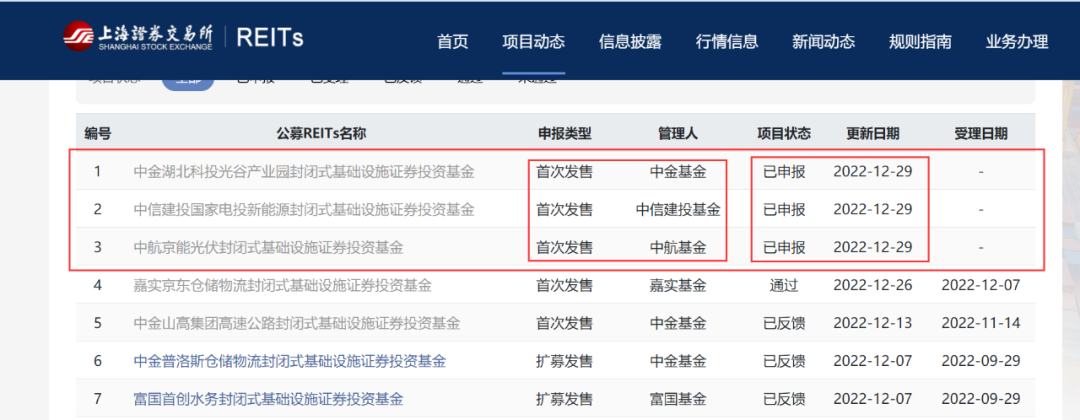Click 2022-12-29 date in 中航京能光伏 row

(873, 247)
